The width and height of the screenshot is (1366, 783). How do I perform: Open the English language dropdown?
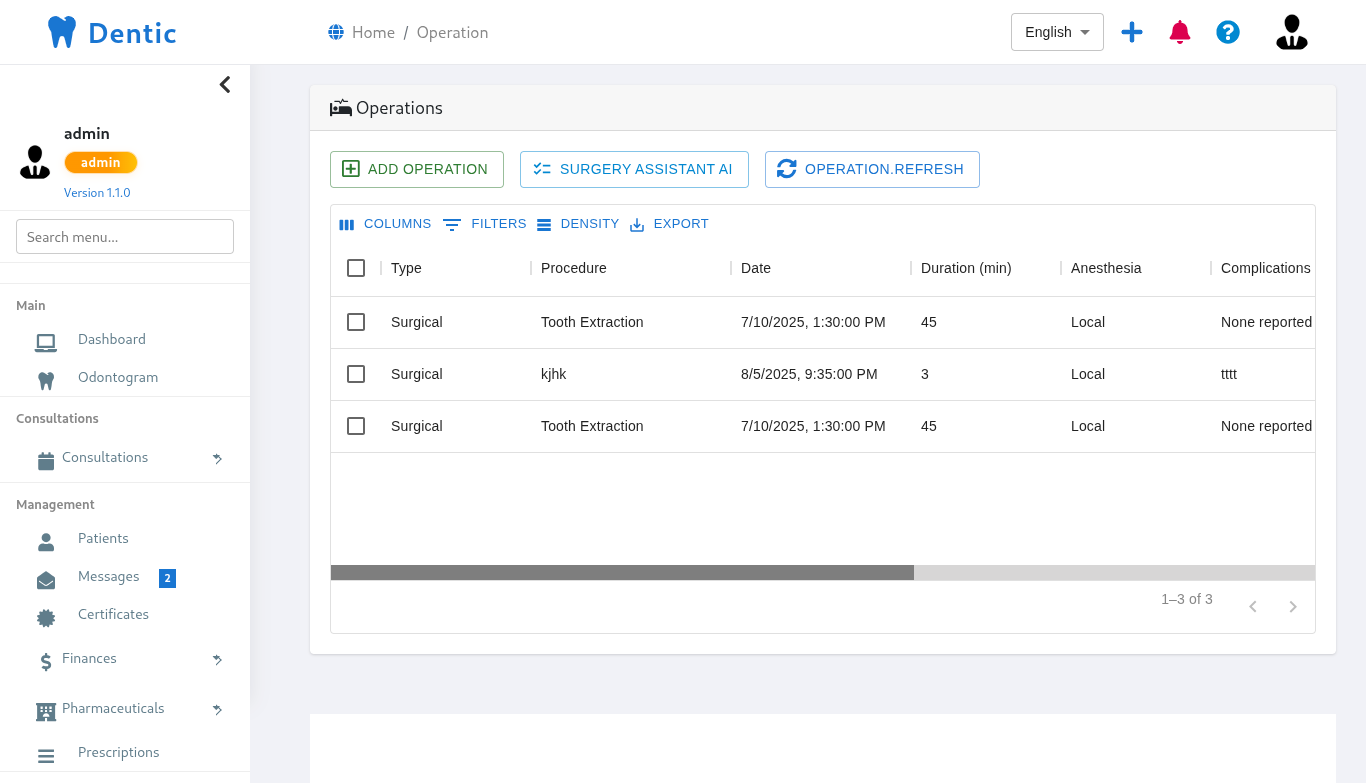click(x=1057, y=32)
